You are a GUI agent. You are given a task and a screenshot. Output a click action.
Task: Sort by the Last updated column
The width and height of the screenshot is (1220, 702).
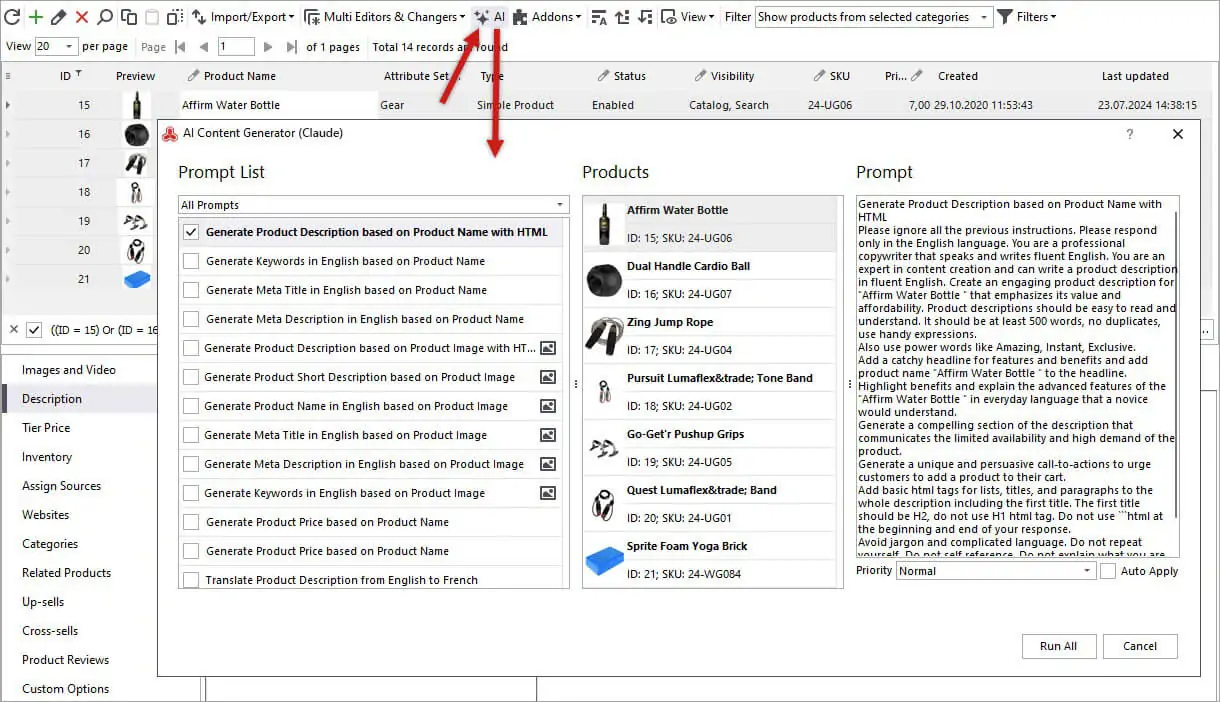[x=1135, y=76]
